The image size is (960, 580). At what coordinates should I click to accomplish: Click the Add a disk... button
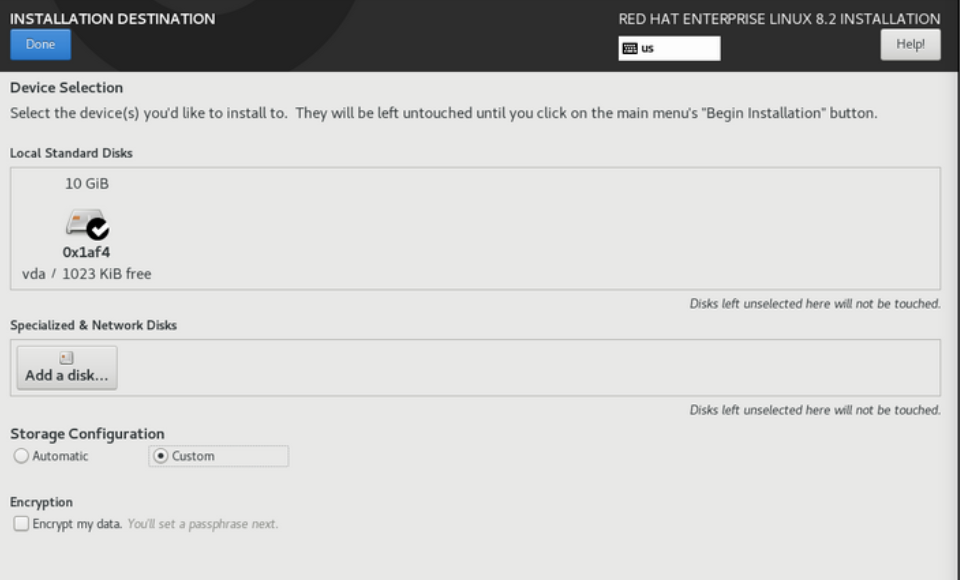point(67,367)
